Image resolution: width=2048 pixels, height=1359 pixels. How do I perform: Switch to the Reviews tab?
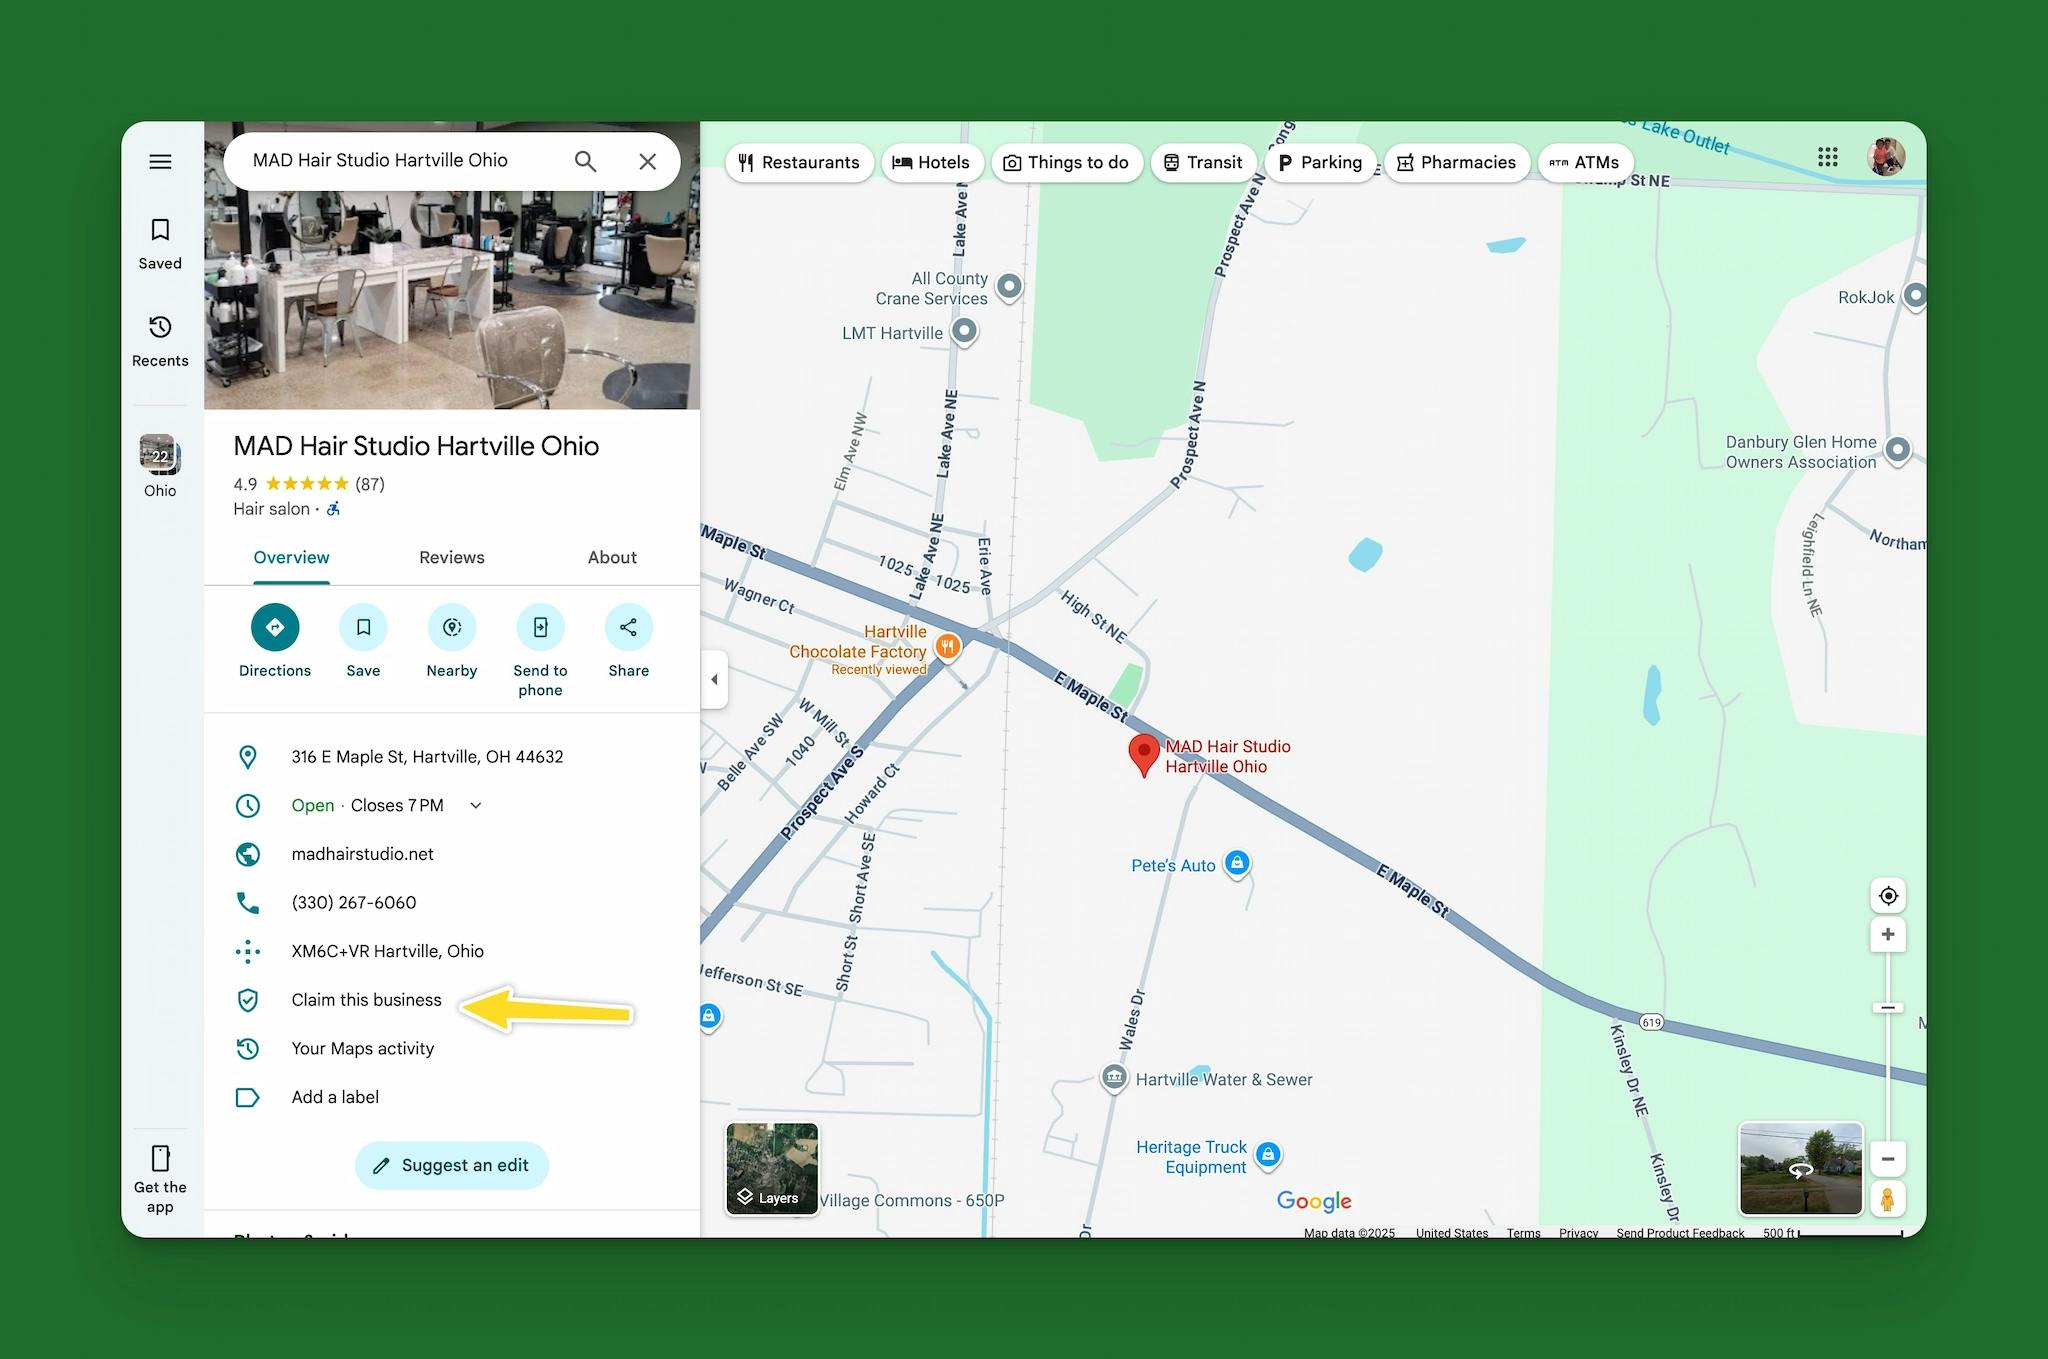click(x=452, y=558)
